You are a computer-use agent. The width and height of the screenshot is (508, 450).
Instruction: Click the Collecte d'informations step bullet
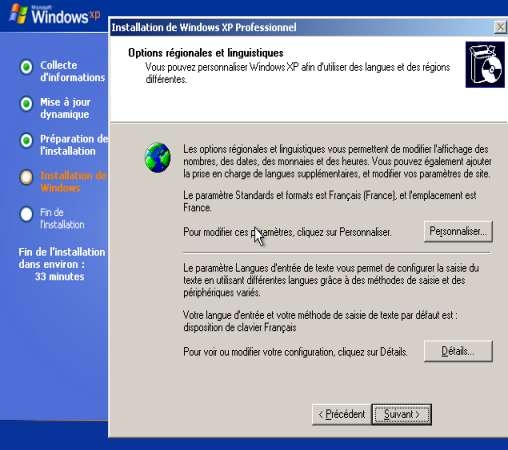click(26, 67)
